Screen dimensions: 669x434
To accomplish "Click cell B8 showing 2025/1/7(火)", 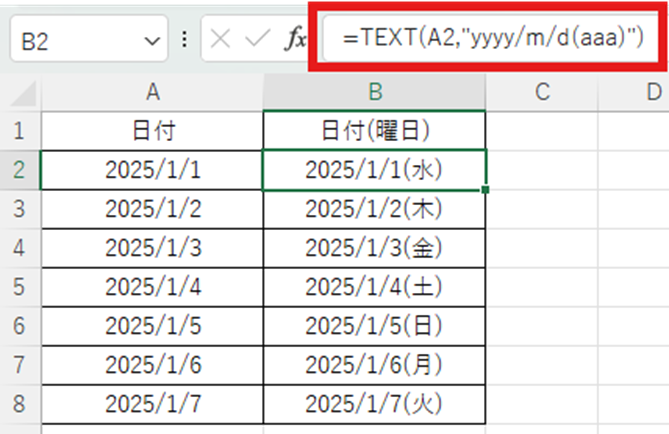I will tap(375, 406).
